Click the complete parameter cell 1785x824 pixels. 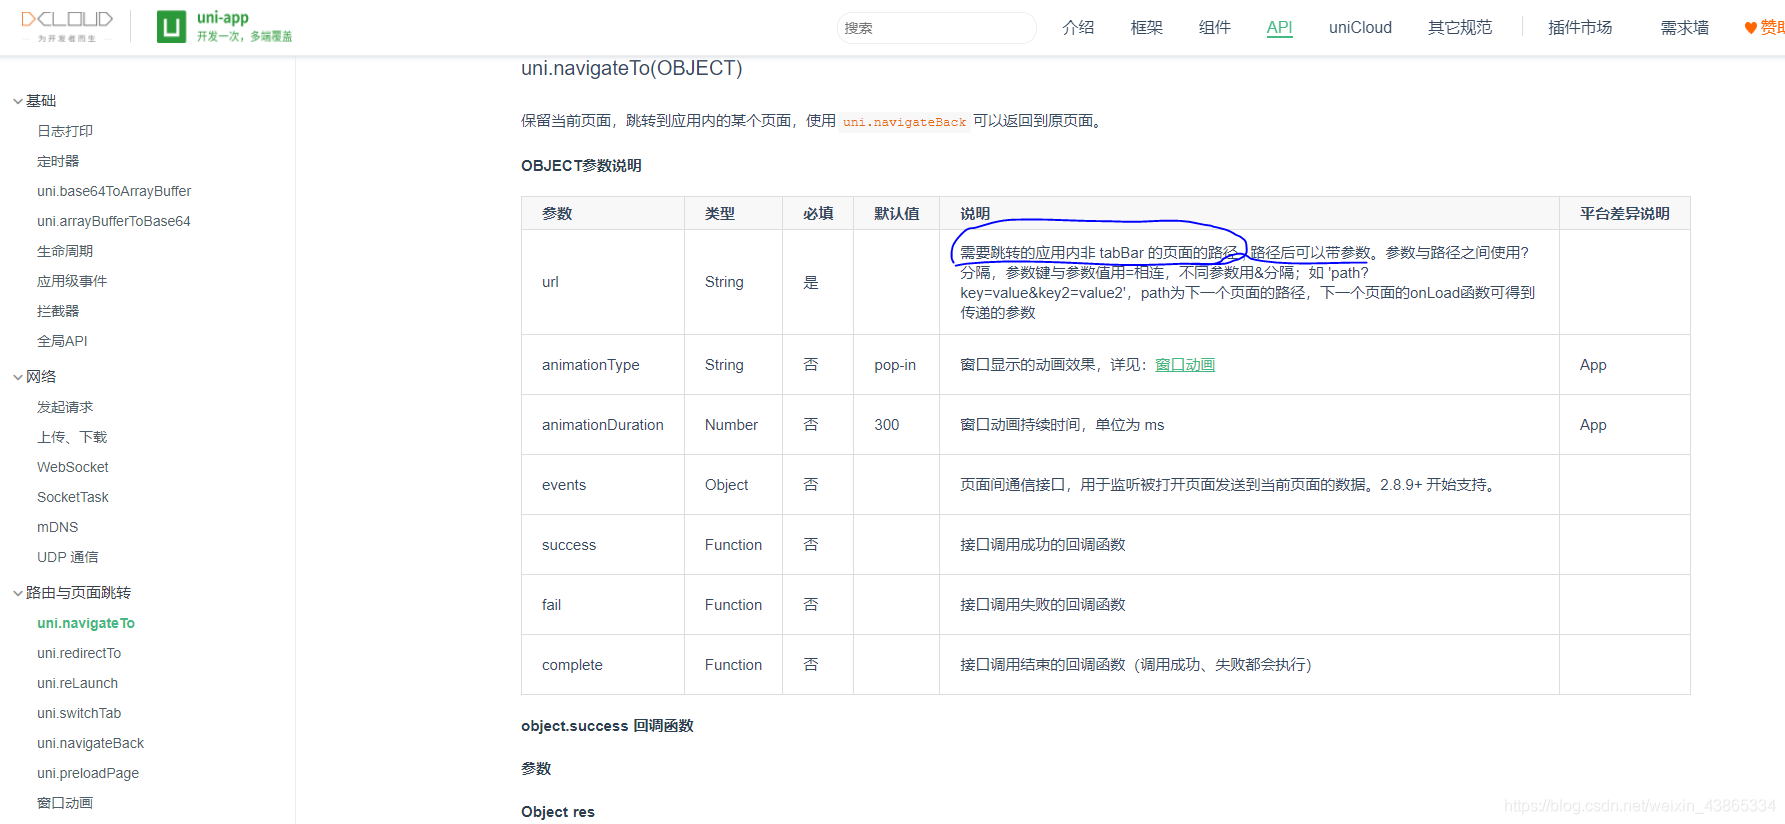coord(603,665)
